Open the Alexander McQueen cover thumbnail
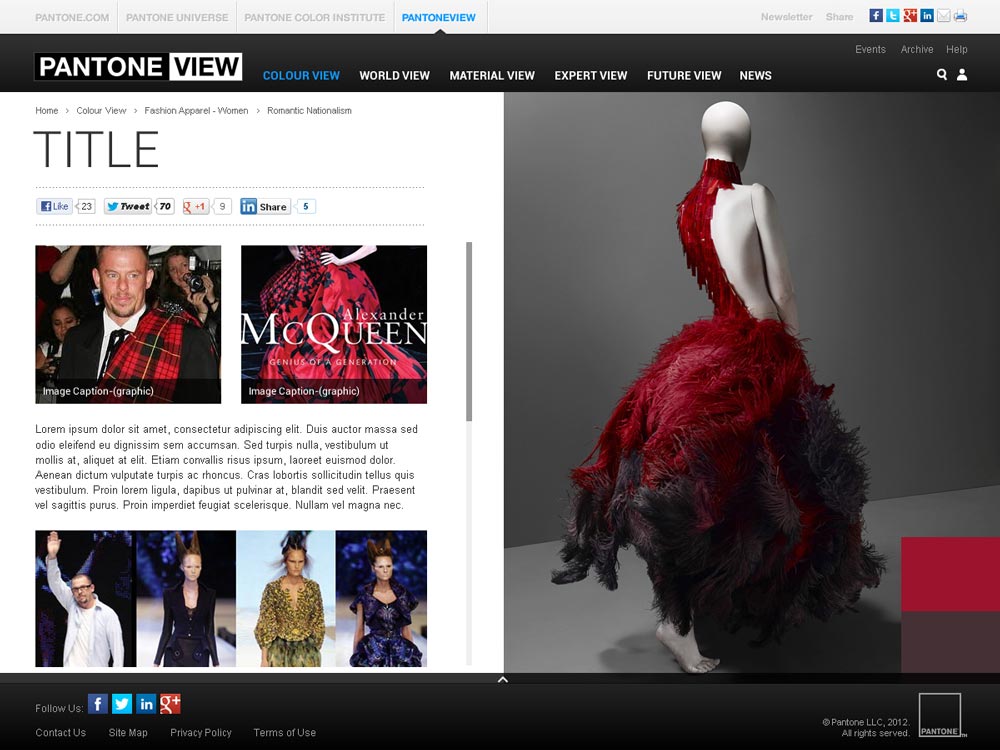This screenshot has width=1000, height=750. 334,325
